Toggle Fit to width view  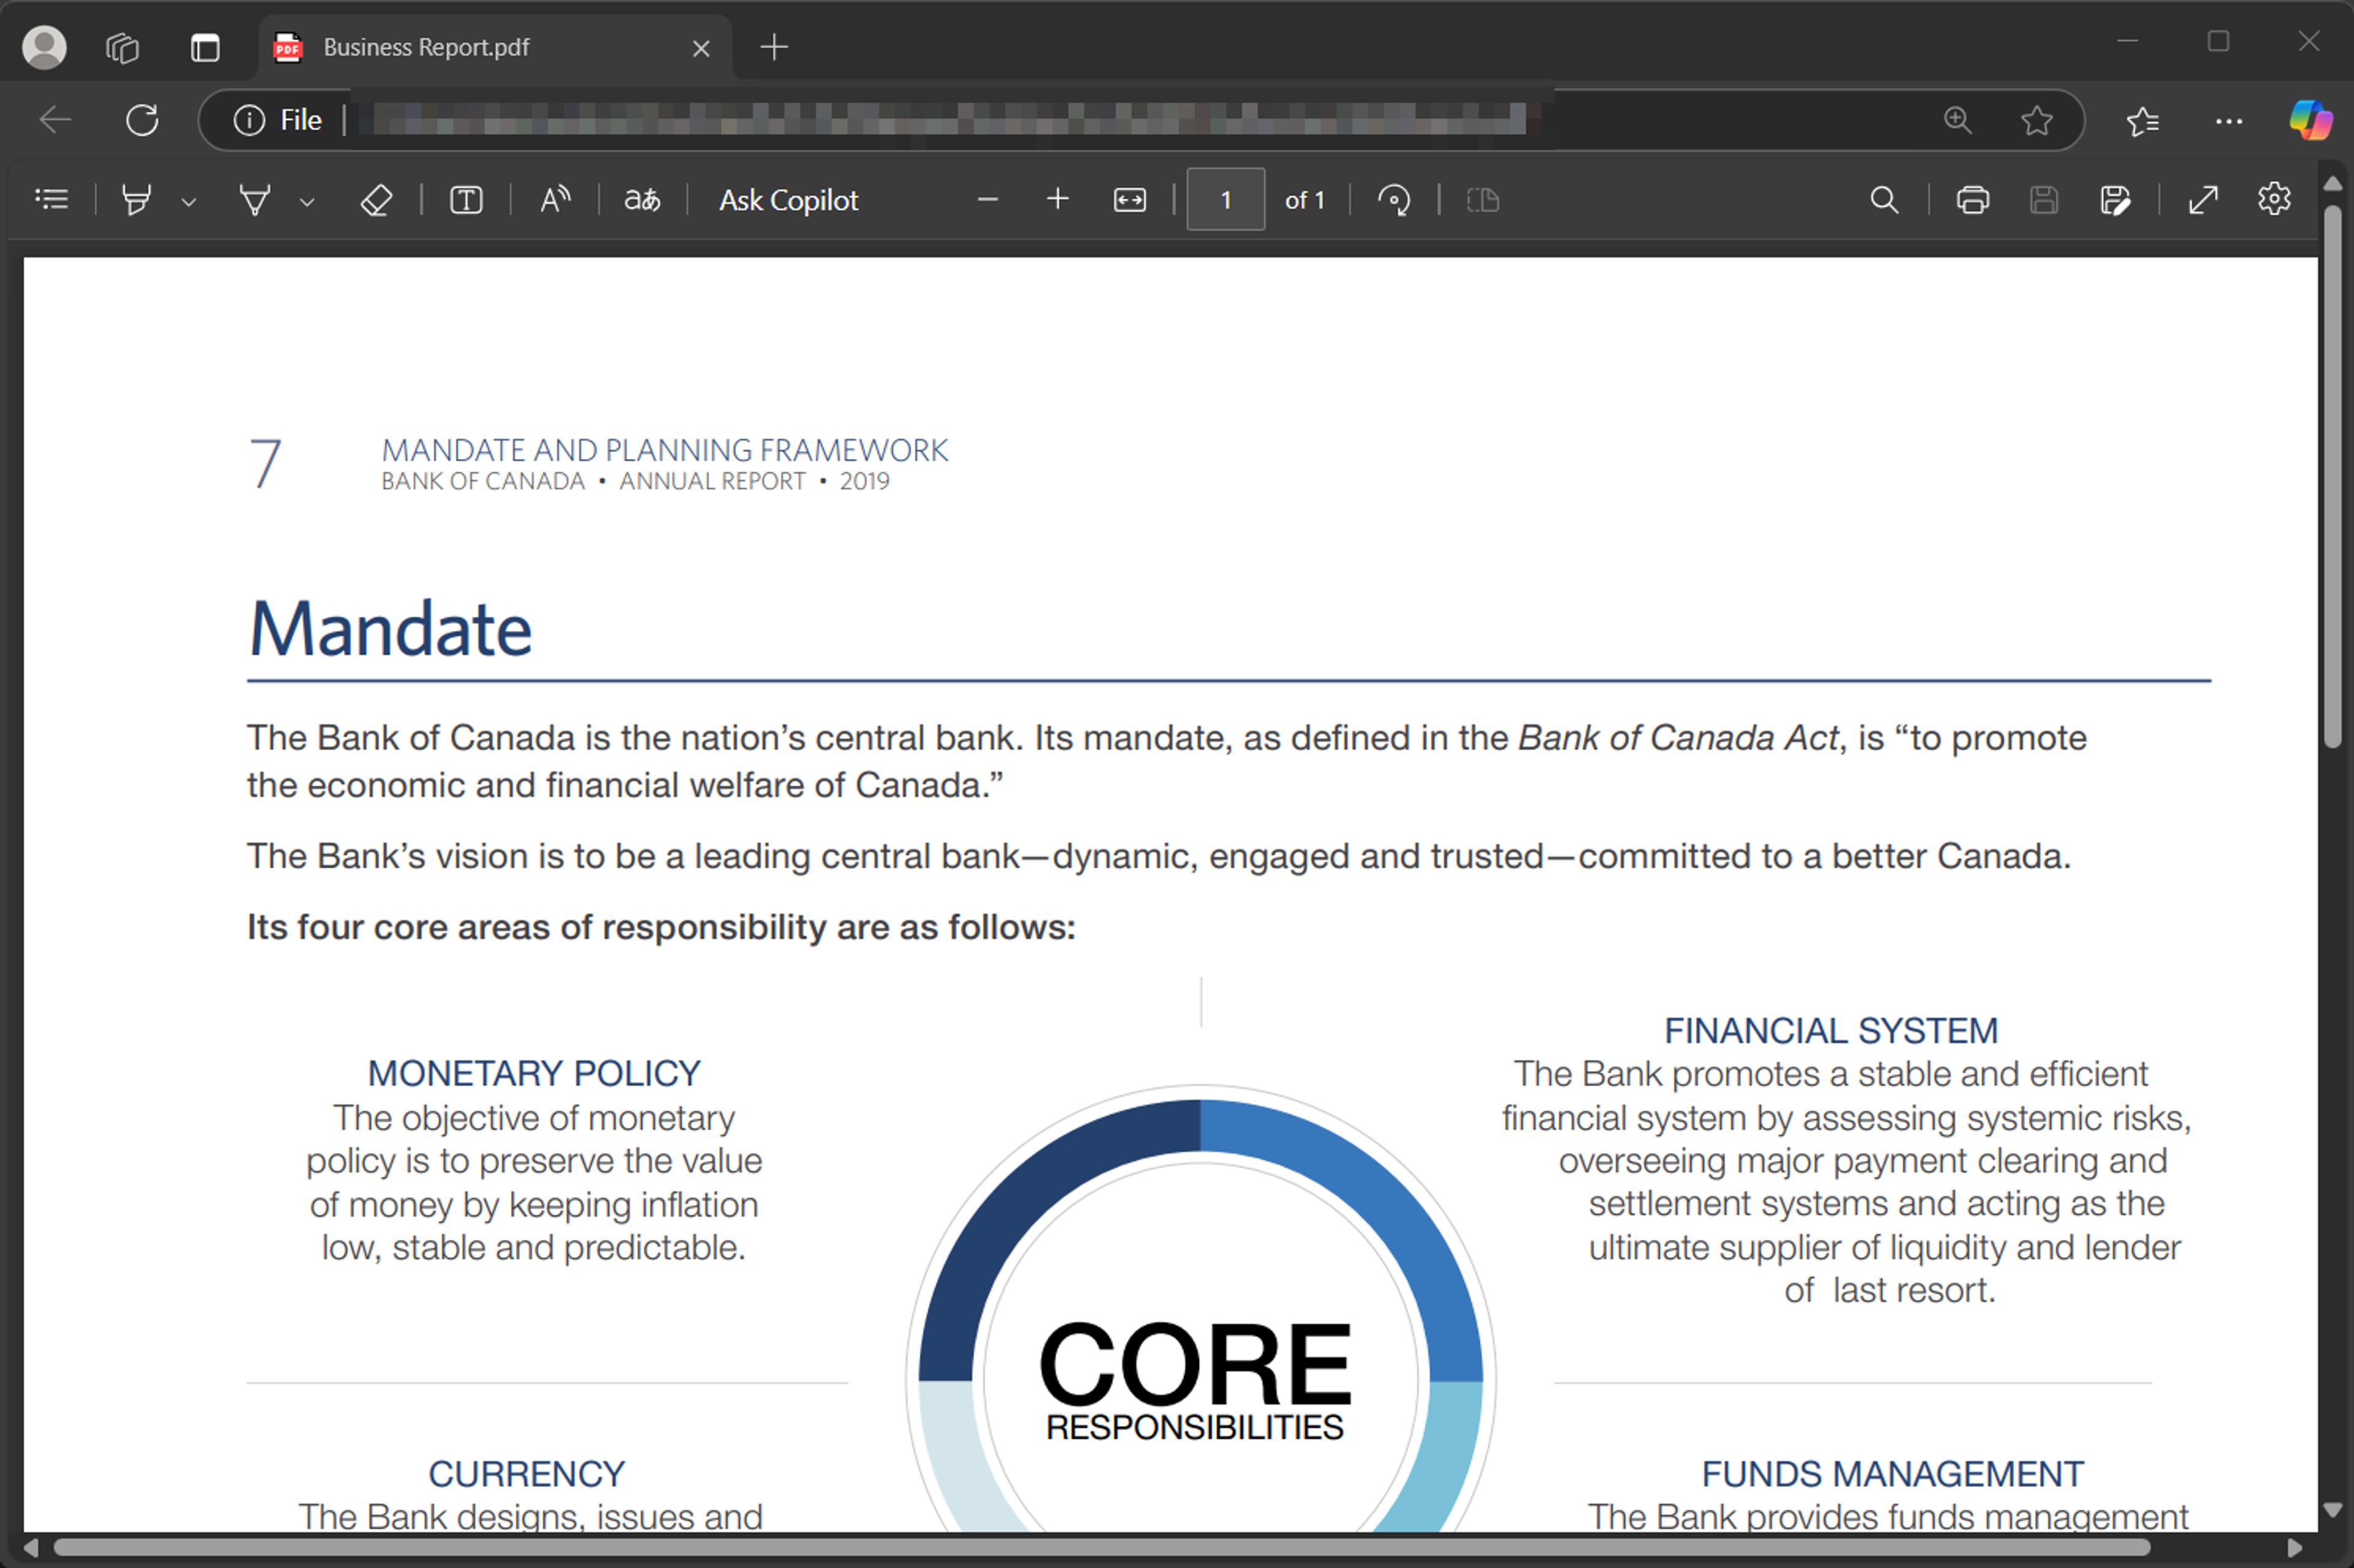pyautogui.click(x=1129, y=200)
